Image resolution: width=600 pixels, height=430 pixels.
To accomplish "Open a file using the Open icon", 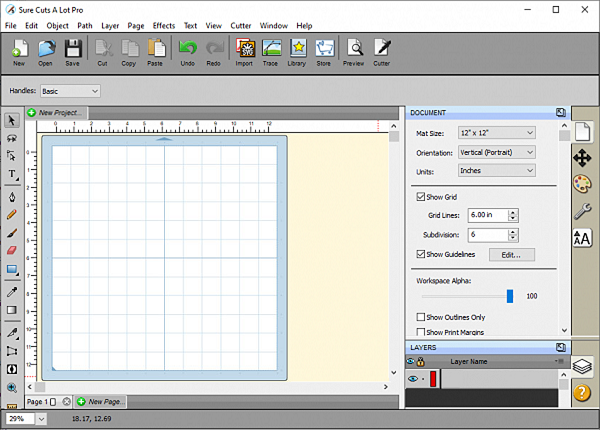I will click(46, 52).
